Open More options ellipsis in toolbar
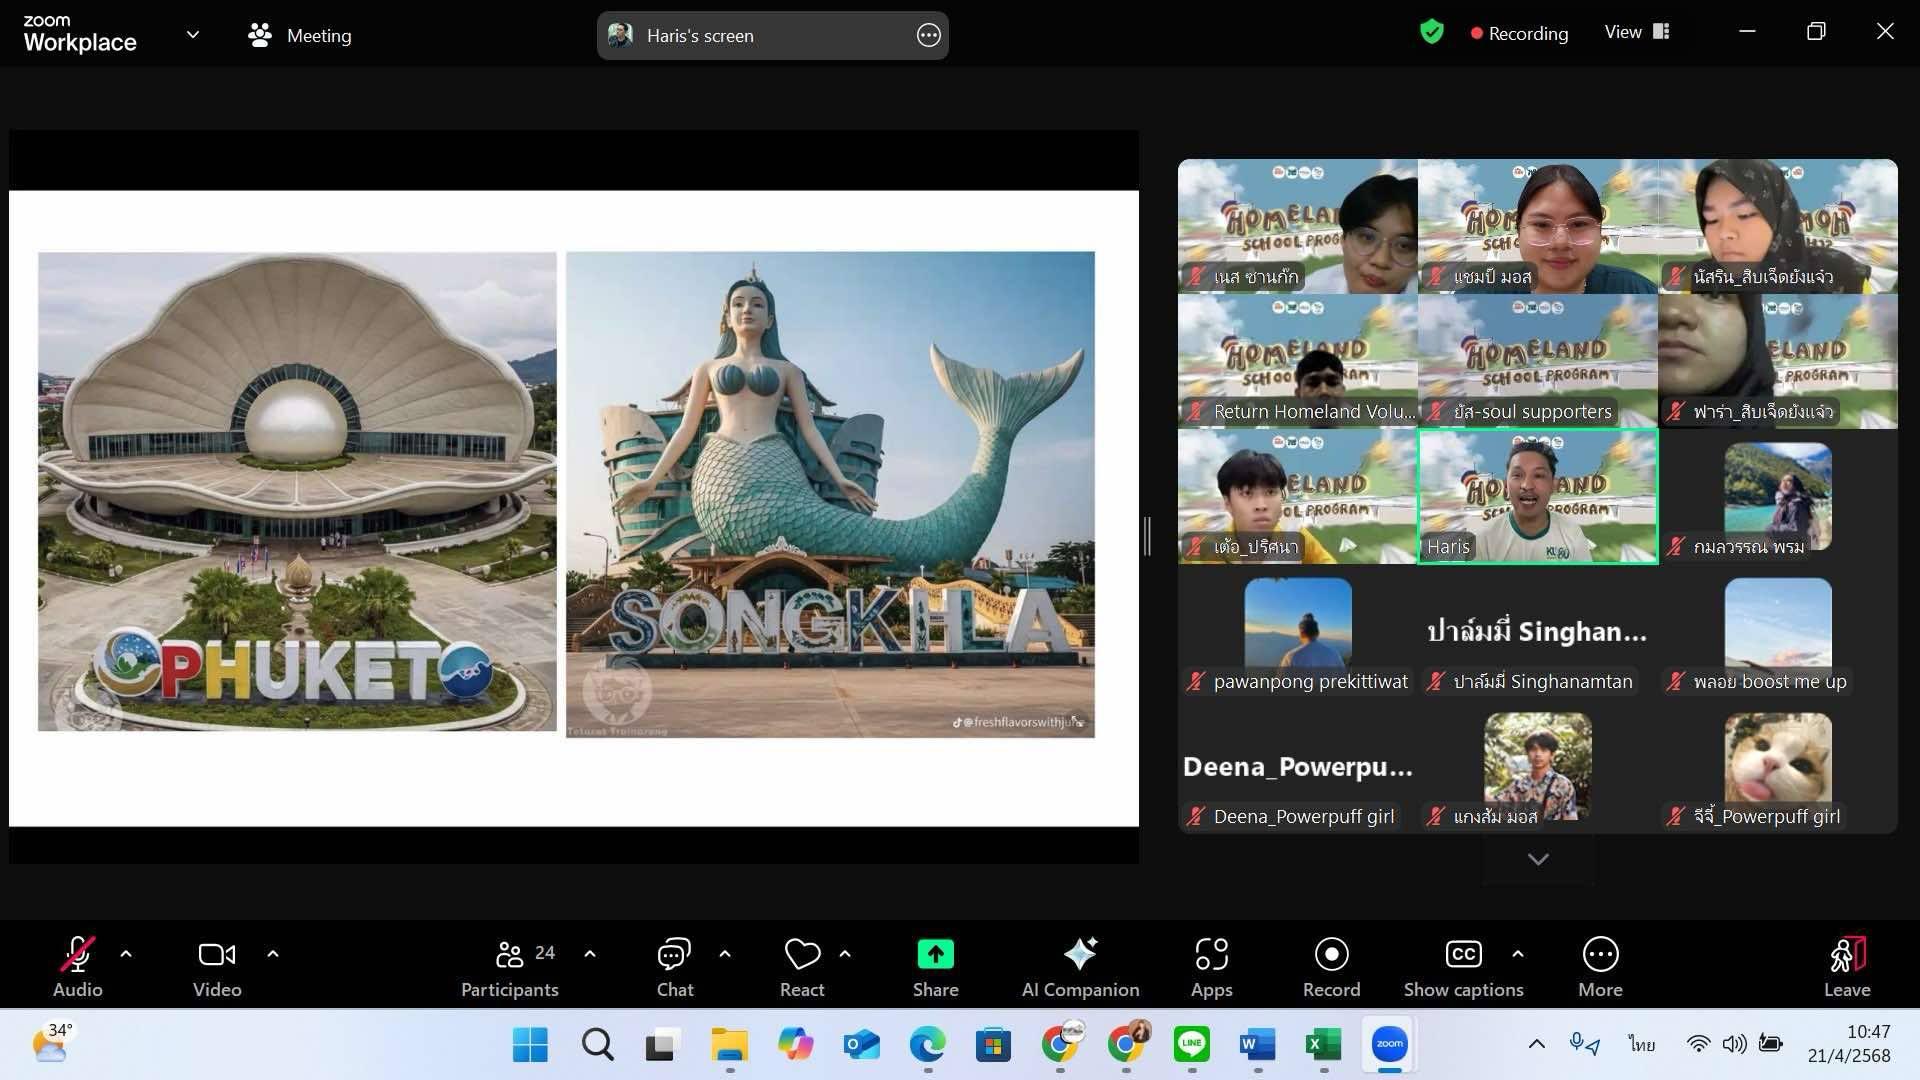The image size is (1920, 1080). (x=1600, y=956)
